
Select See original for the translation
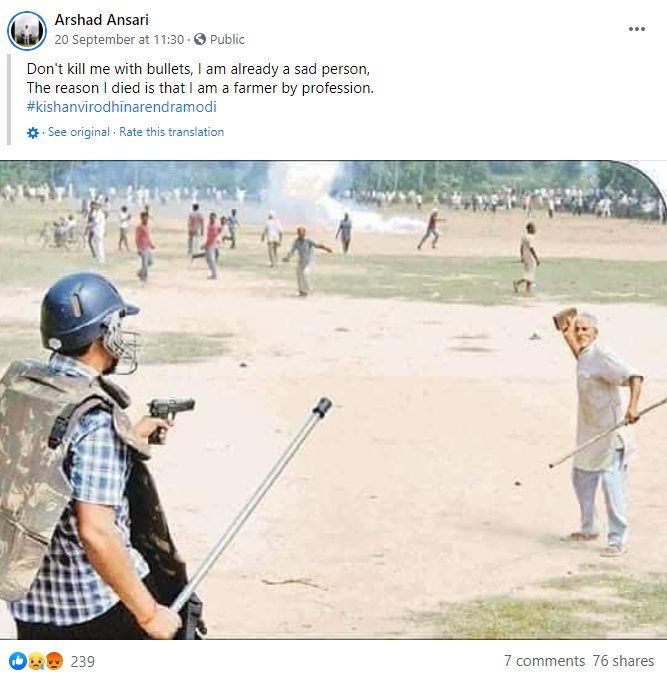[x=79, y=132]
